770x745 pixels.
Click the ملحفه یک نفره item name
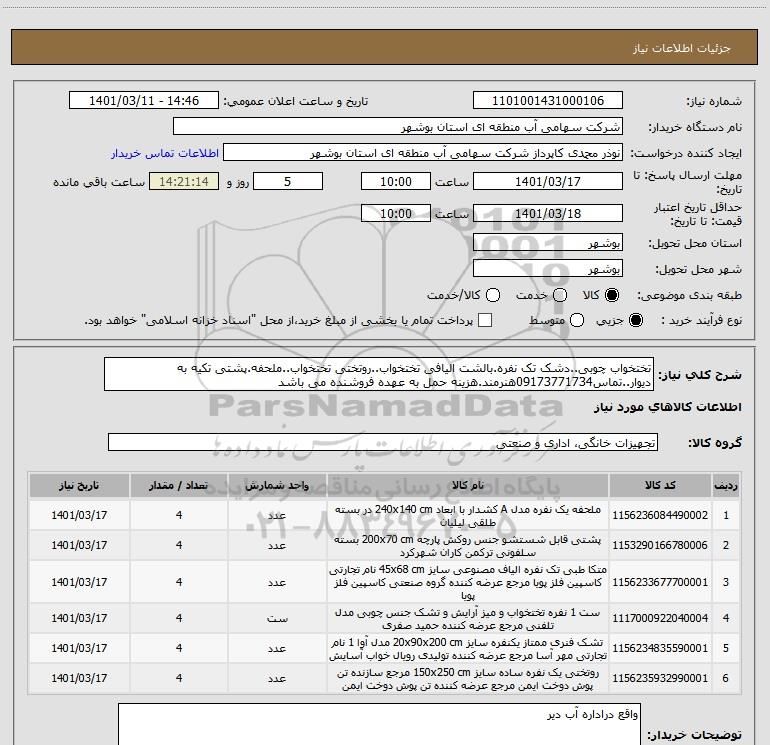point(468,516)
